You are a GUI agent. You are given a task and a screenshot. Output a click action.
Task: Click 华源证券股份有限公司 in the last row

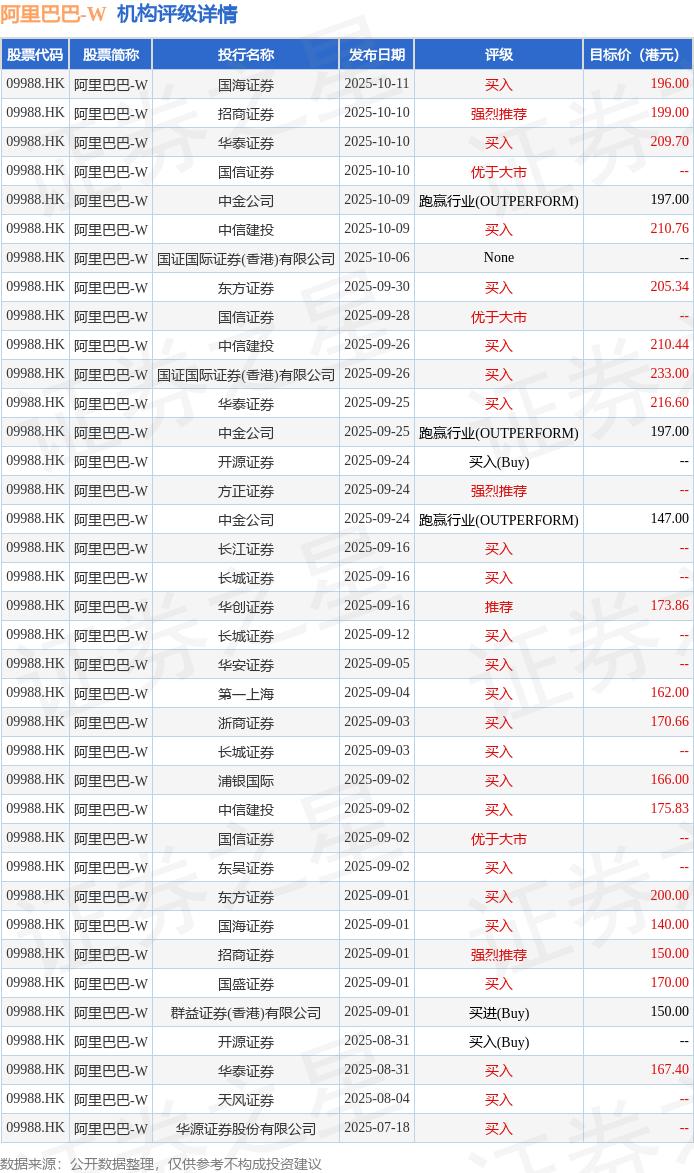coord(246,1128)
